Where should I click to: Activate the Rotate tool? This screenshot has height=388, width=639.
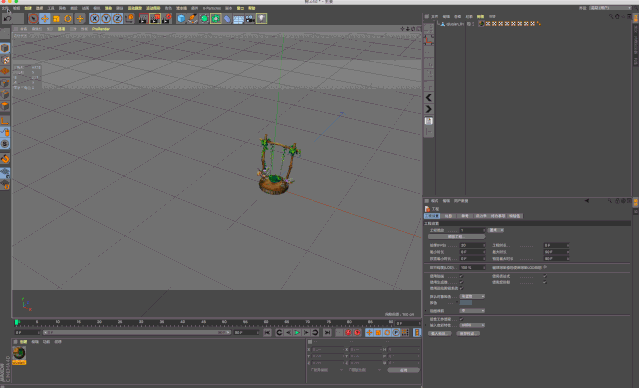point(68,18)
